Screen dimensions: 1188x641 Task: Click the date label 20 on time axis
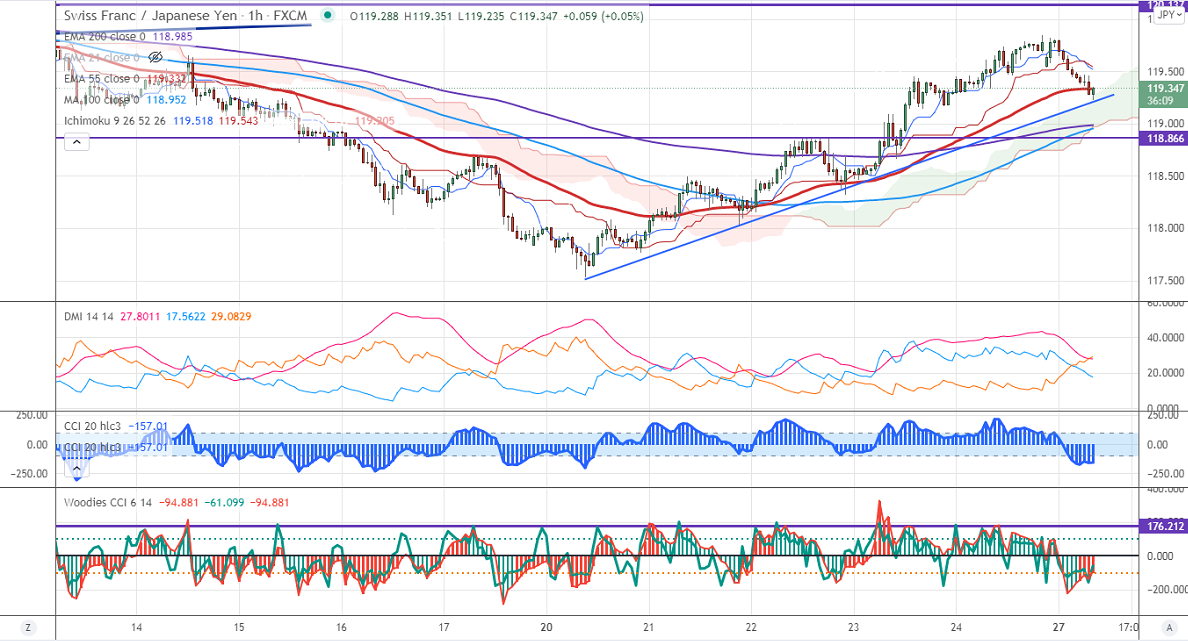coord(546,627)
